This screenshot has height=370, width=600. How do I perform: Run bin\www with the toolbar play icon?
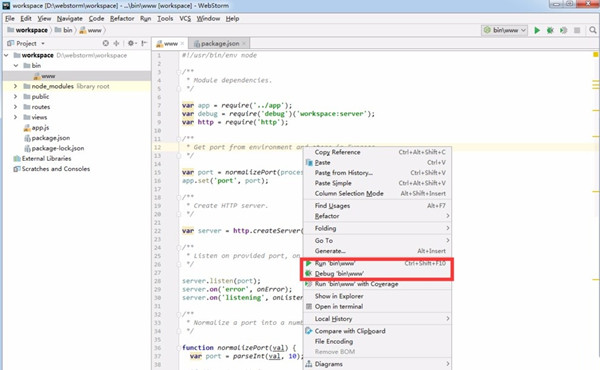click(x=537, y=30)
